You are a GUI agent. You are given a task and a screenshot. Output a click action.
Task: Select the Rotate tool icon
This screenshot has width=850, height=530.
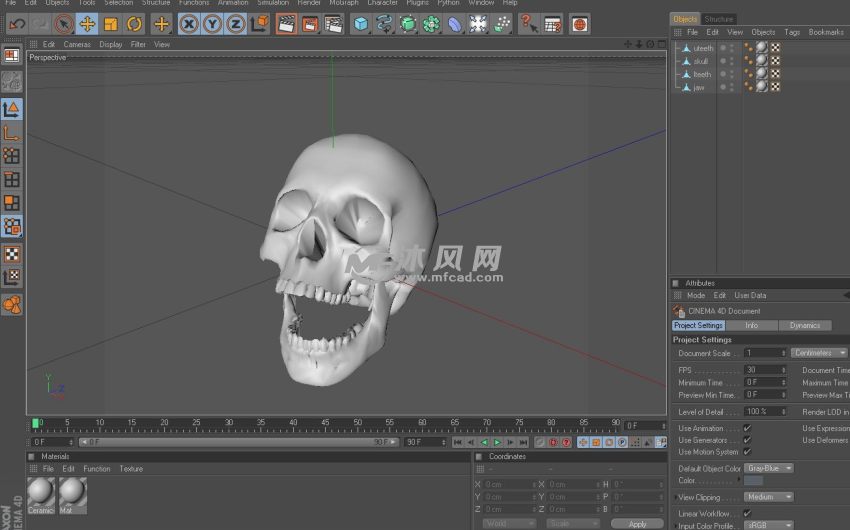134,24
